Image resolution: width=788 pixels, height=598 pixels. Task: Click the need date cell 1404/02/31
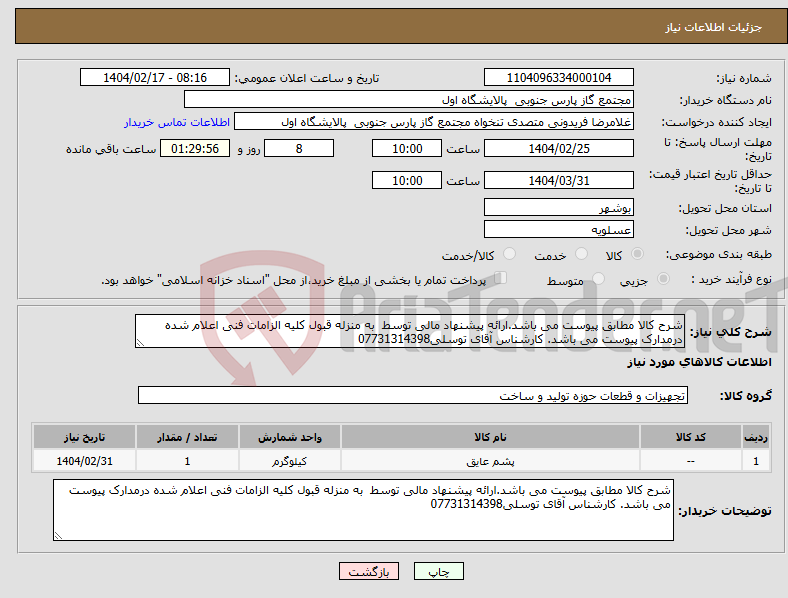point(84,461)
